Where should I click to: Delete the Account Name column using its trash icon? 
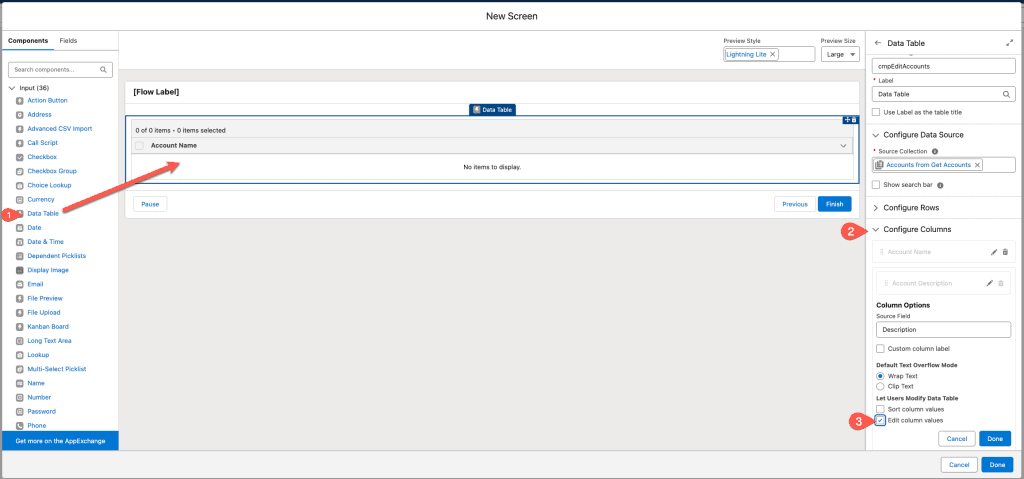(1006, 252)
